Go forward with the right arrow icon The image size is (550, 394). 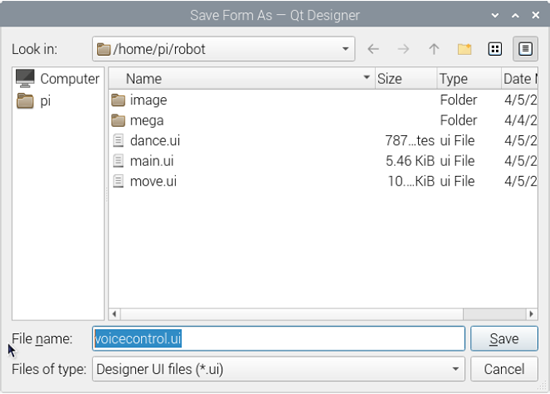(x=403, y=49)
